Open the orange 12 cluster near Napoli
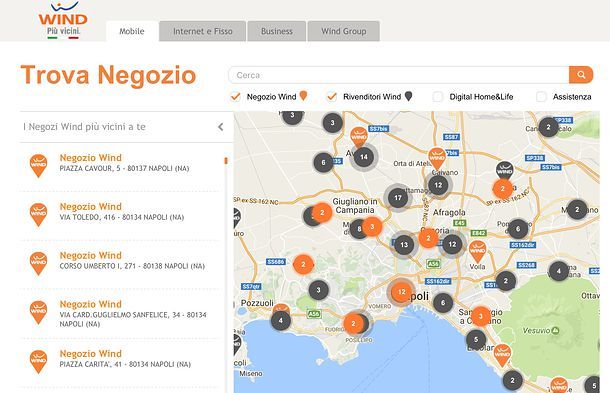Image resolution: width=610 pixels, height=393 pixels. (x=401, y=291)
